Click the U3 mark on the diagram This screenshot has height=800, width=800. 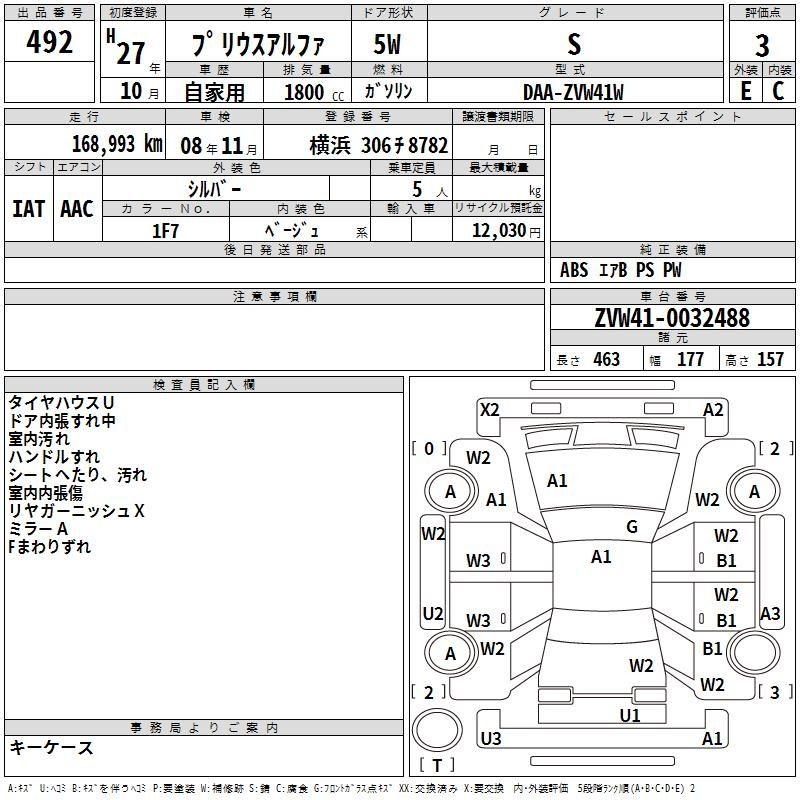[491, 738]
